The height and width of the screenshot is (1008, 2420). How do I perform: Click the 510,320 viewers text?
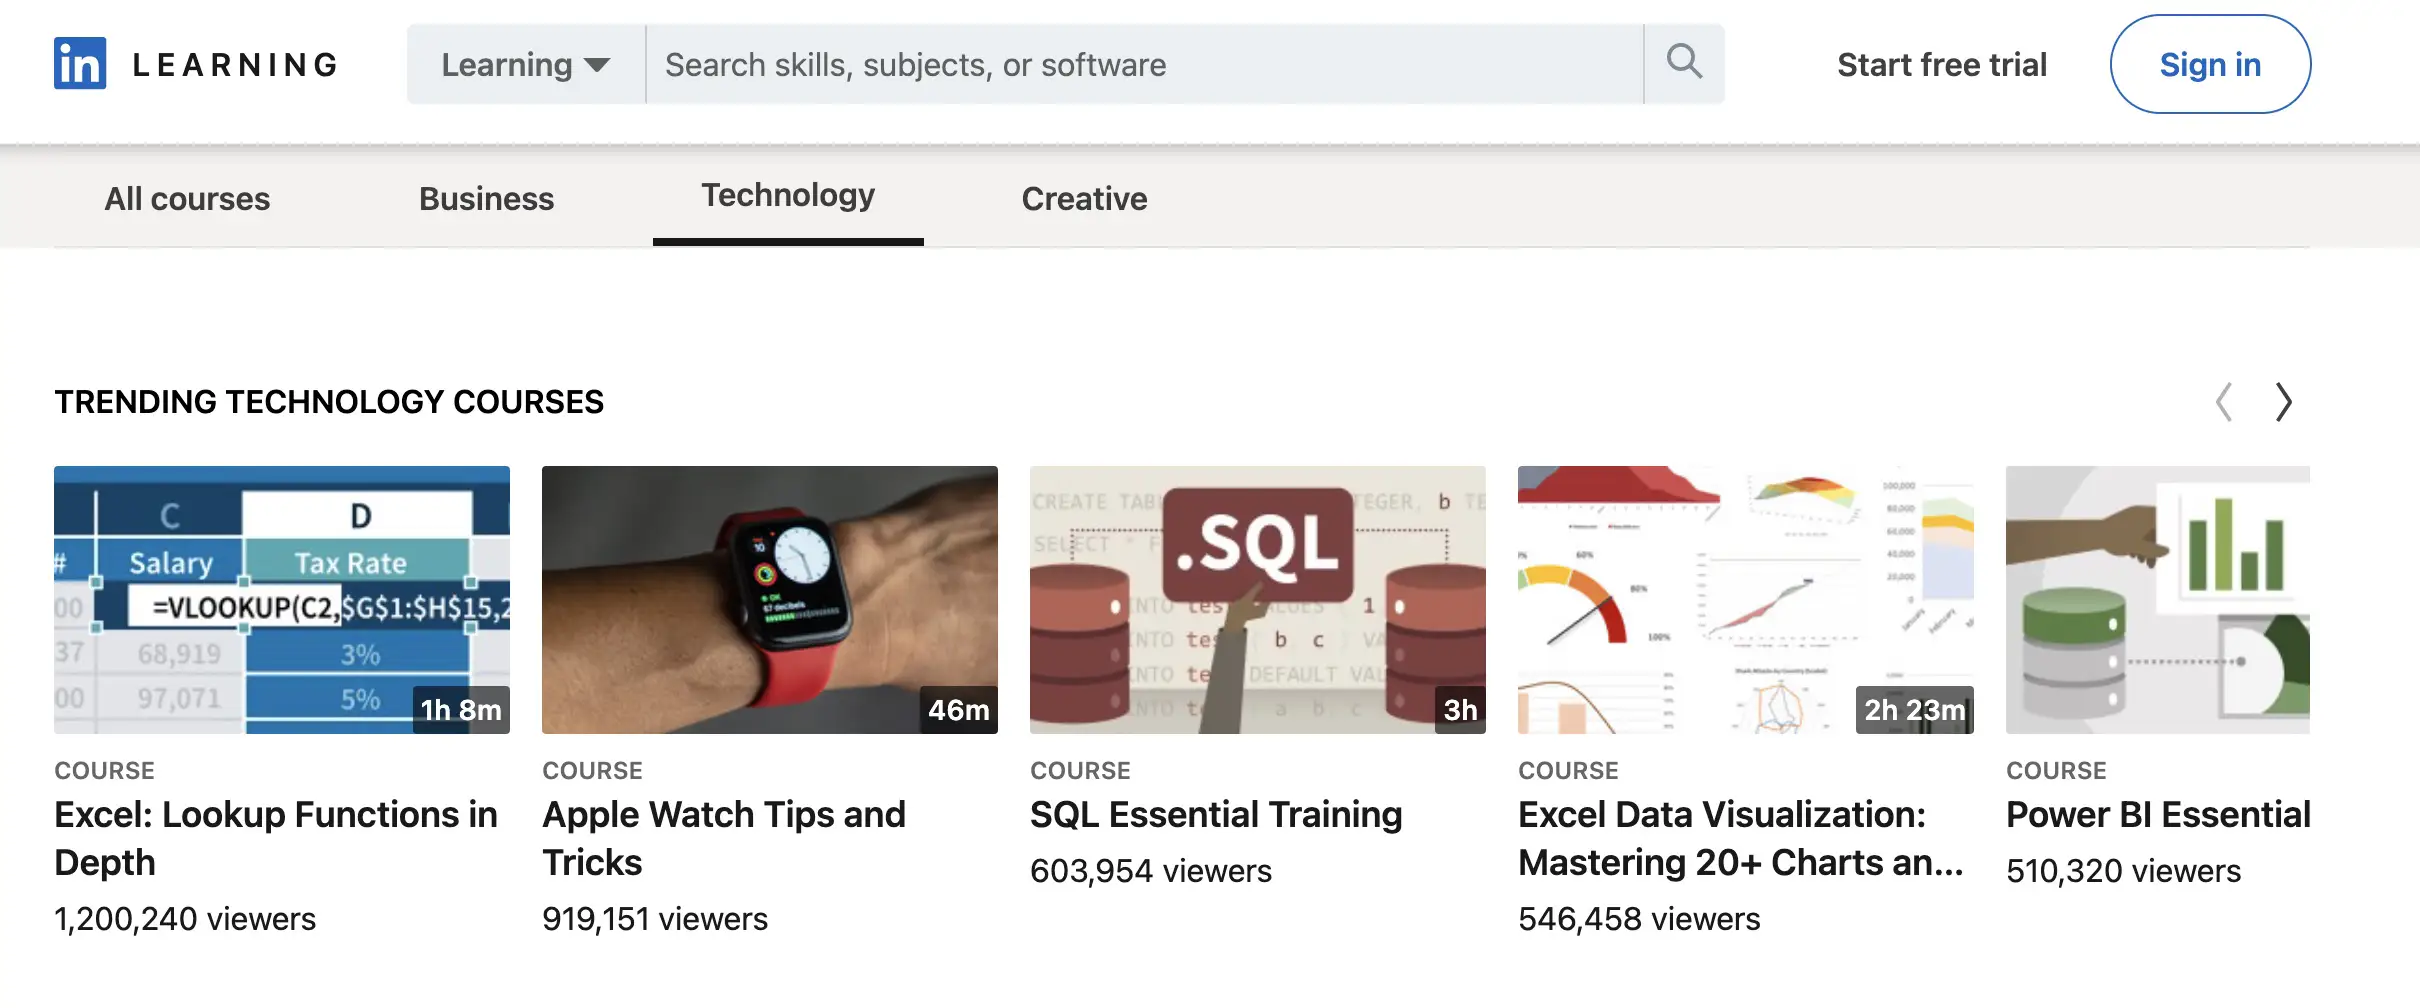click(x=2123, y=870)
